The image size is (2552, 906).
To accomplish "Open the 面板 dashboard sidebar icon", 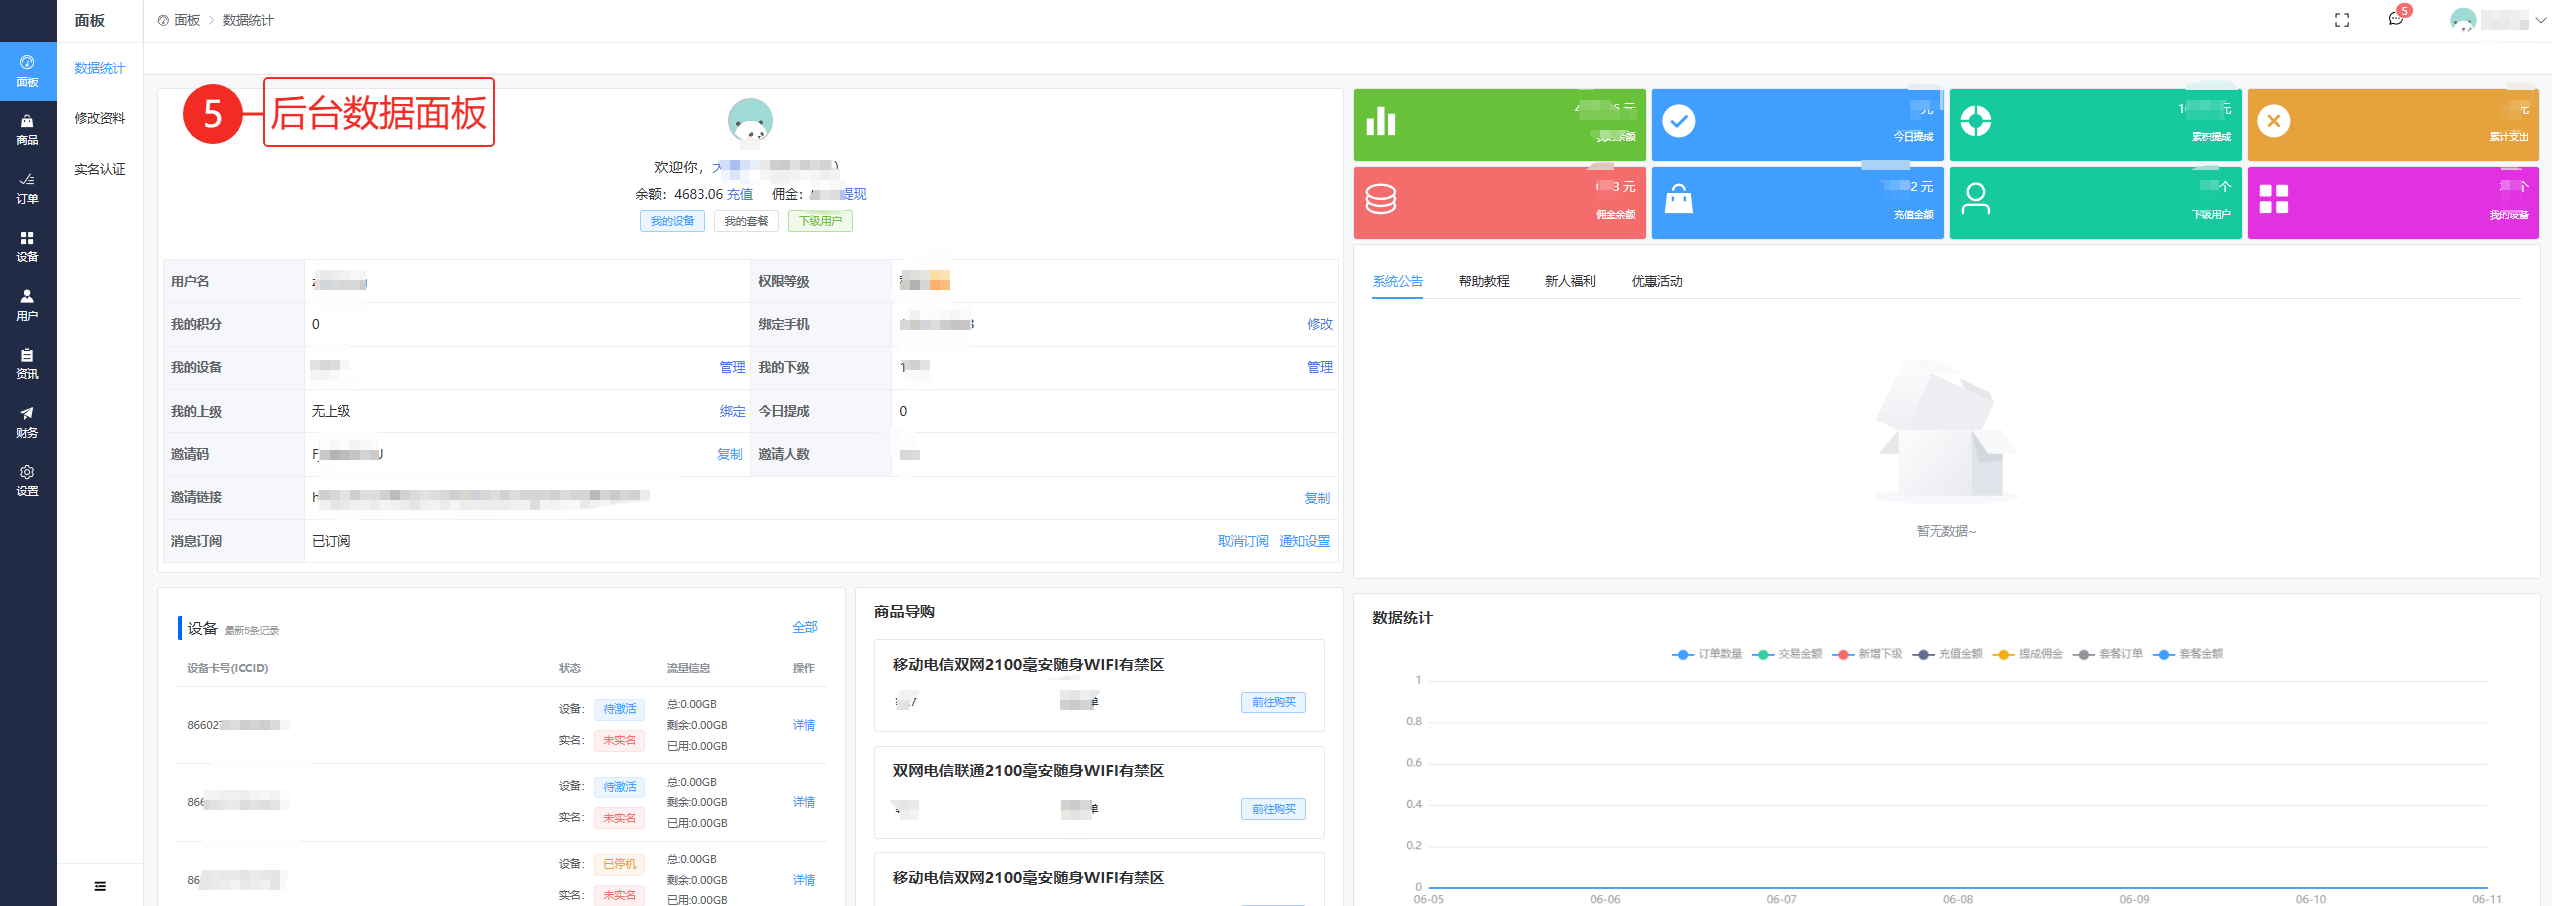I will 27,71.
